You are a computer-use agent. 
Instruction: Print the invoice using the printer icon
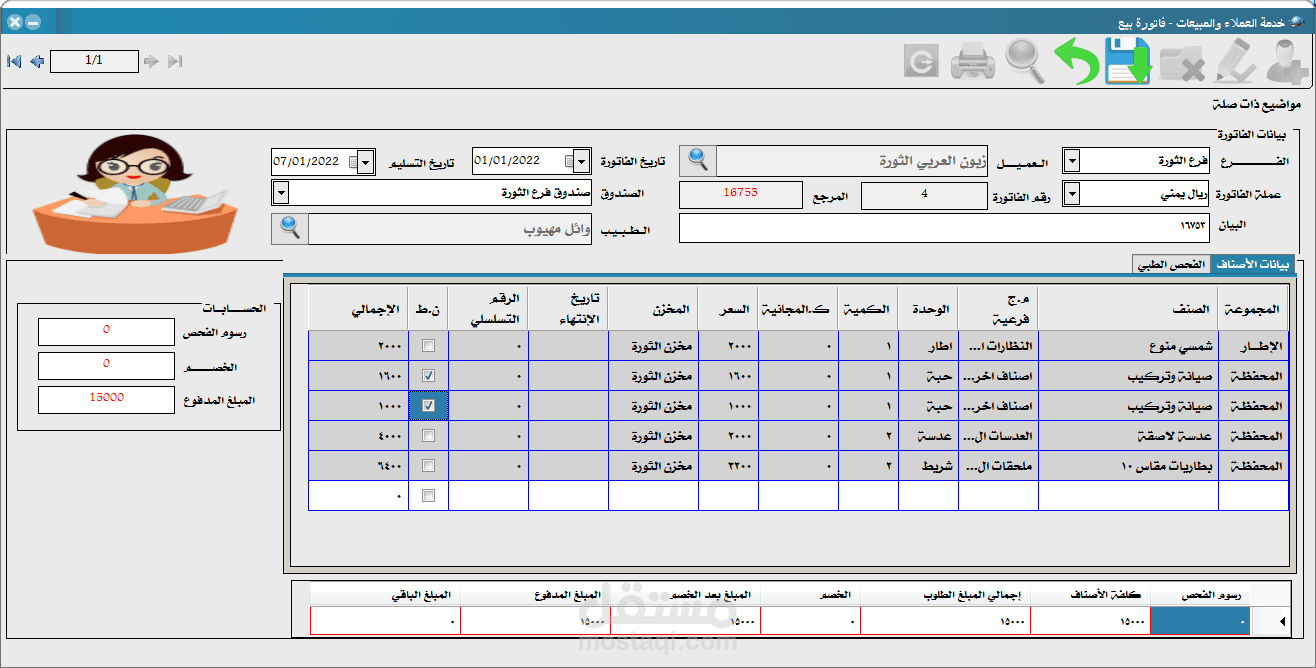[x=972, y=62]
